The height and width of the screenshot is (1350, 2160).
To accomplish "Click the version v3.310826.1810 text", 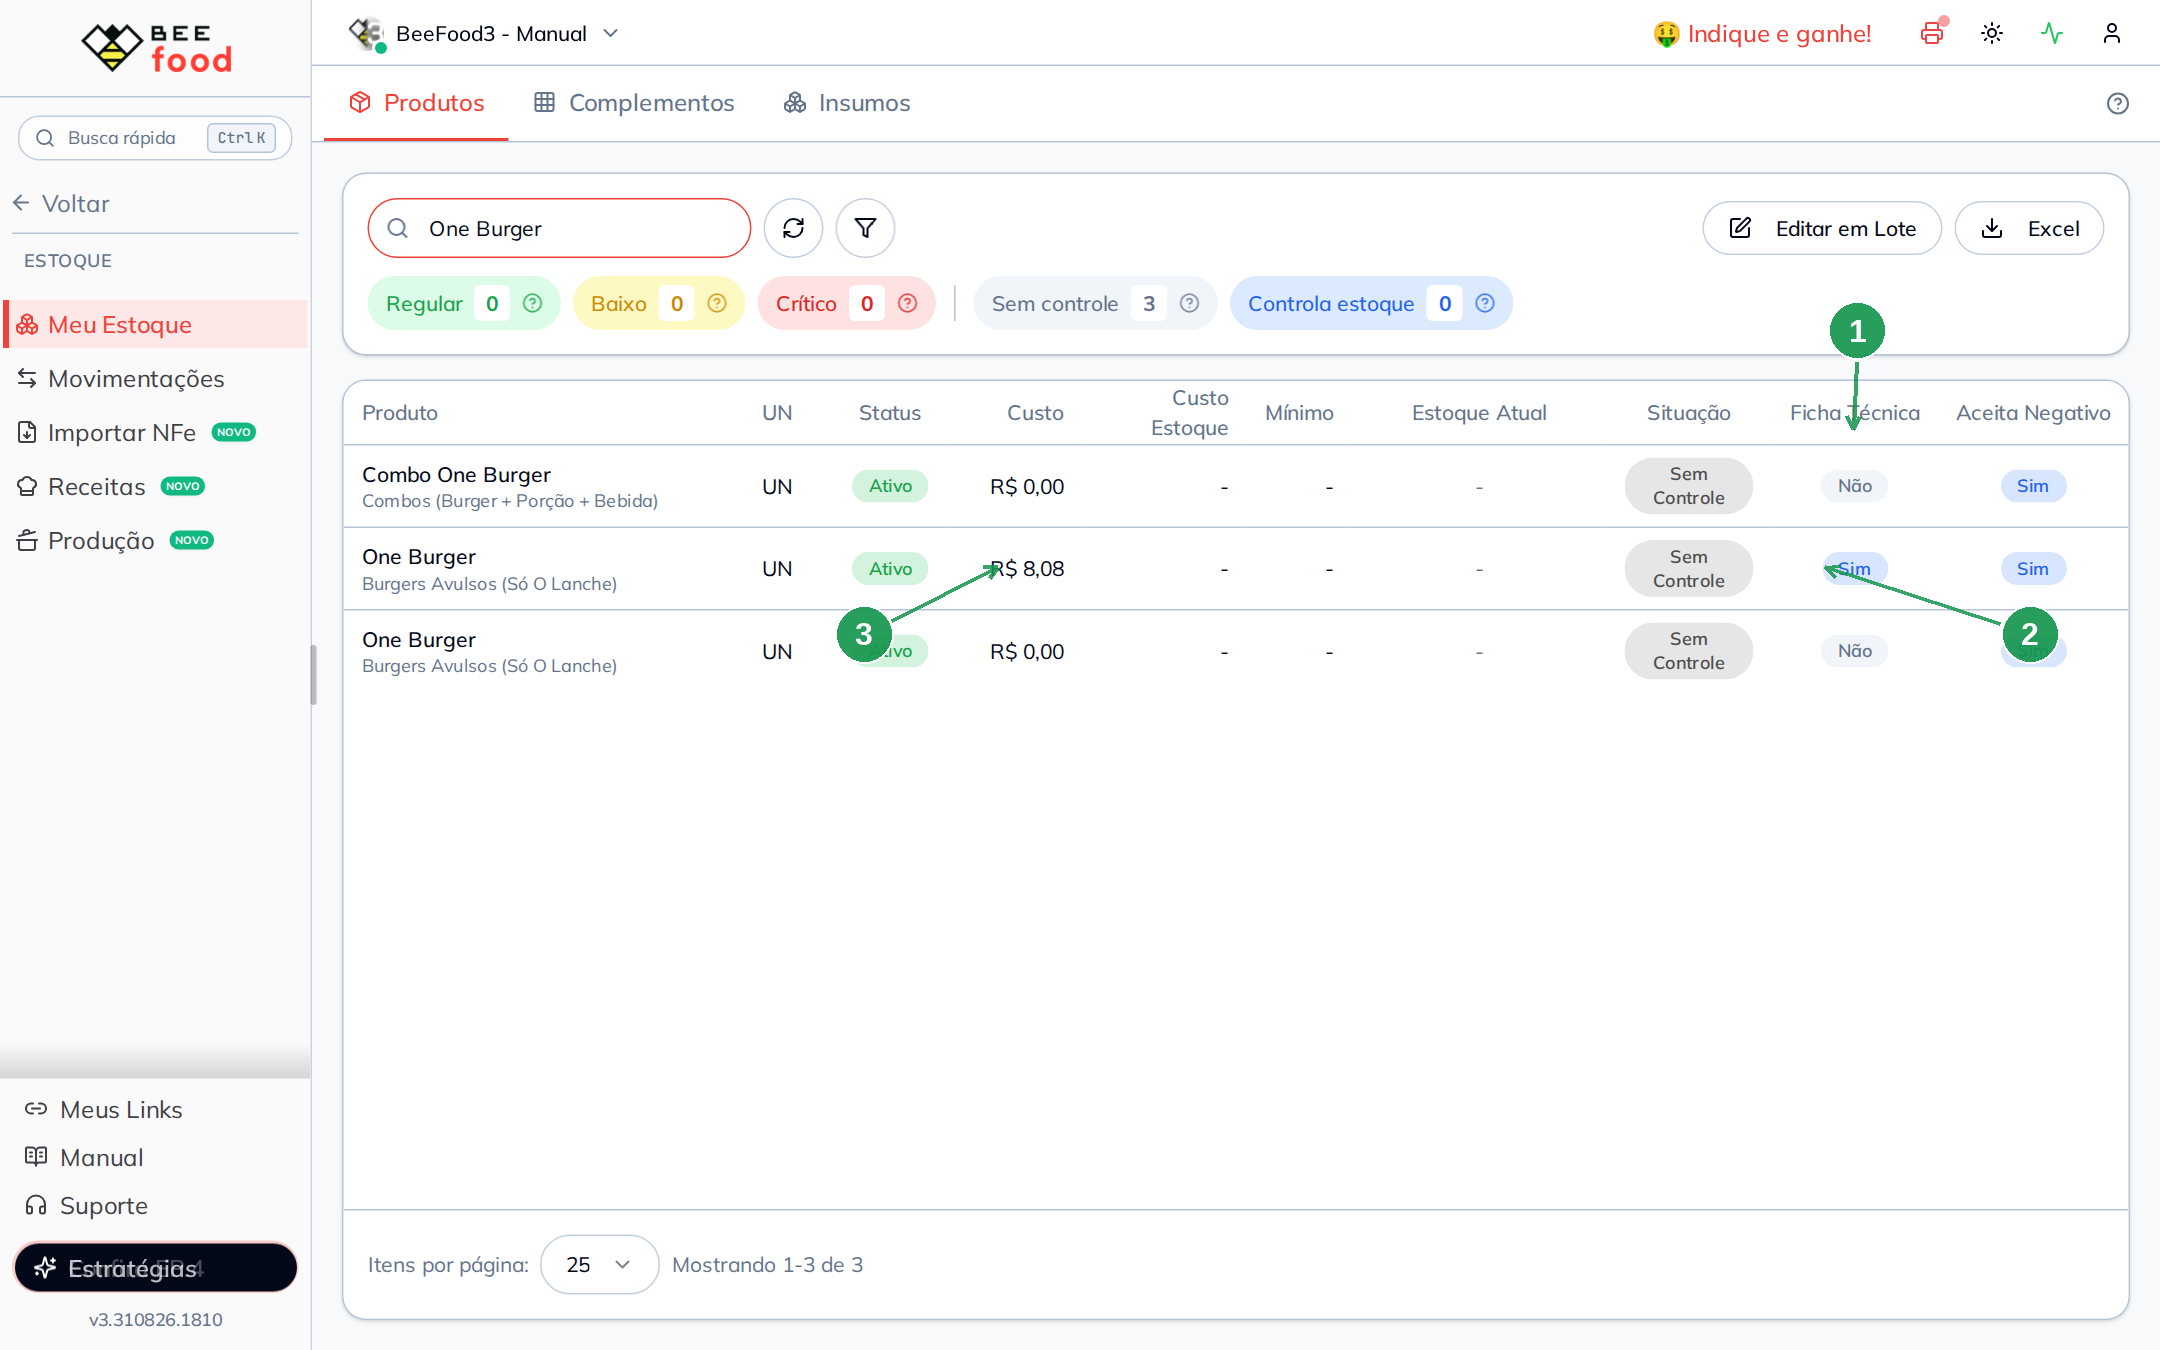I will pyautogui.click(x=156, y=1319).
